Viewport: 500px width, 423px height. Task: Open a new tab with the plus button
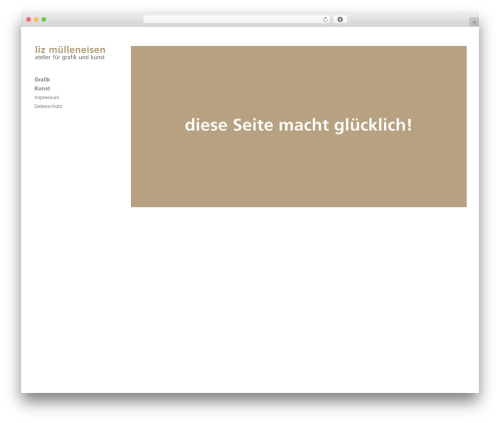pyautogui.click(x=474, y=22)
